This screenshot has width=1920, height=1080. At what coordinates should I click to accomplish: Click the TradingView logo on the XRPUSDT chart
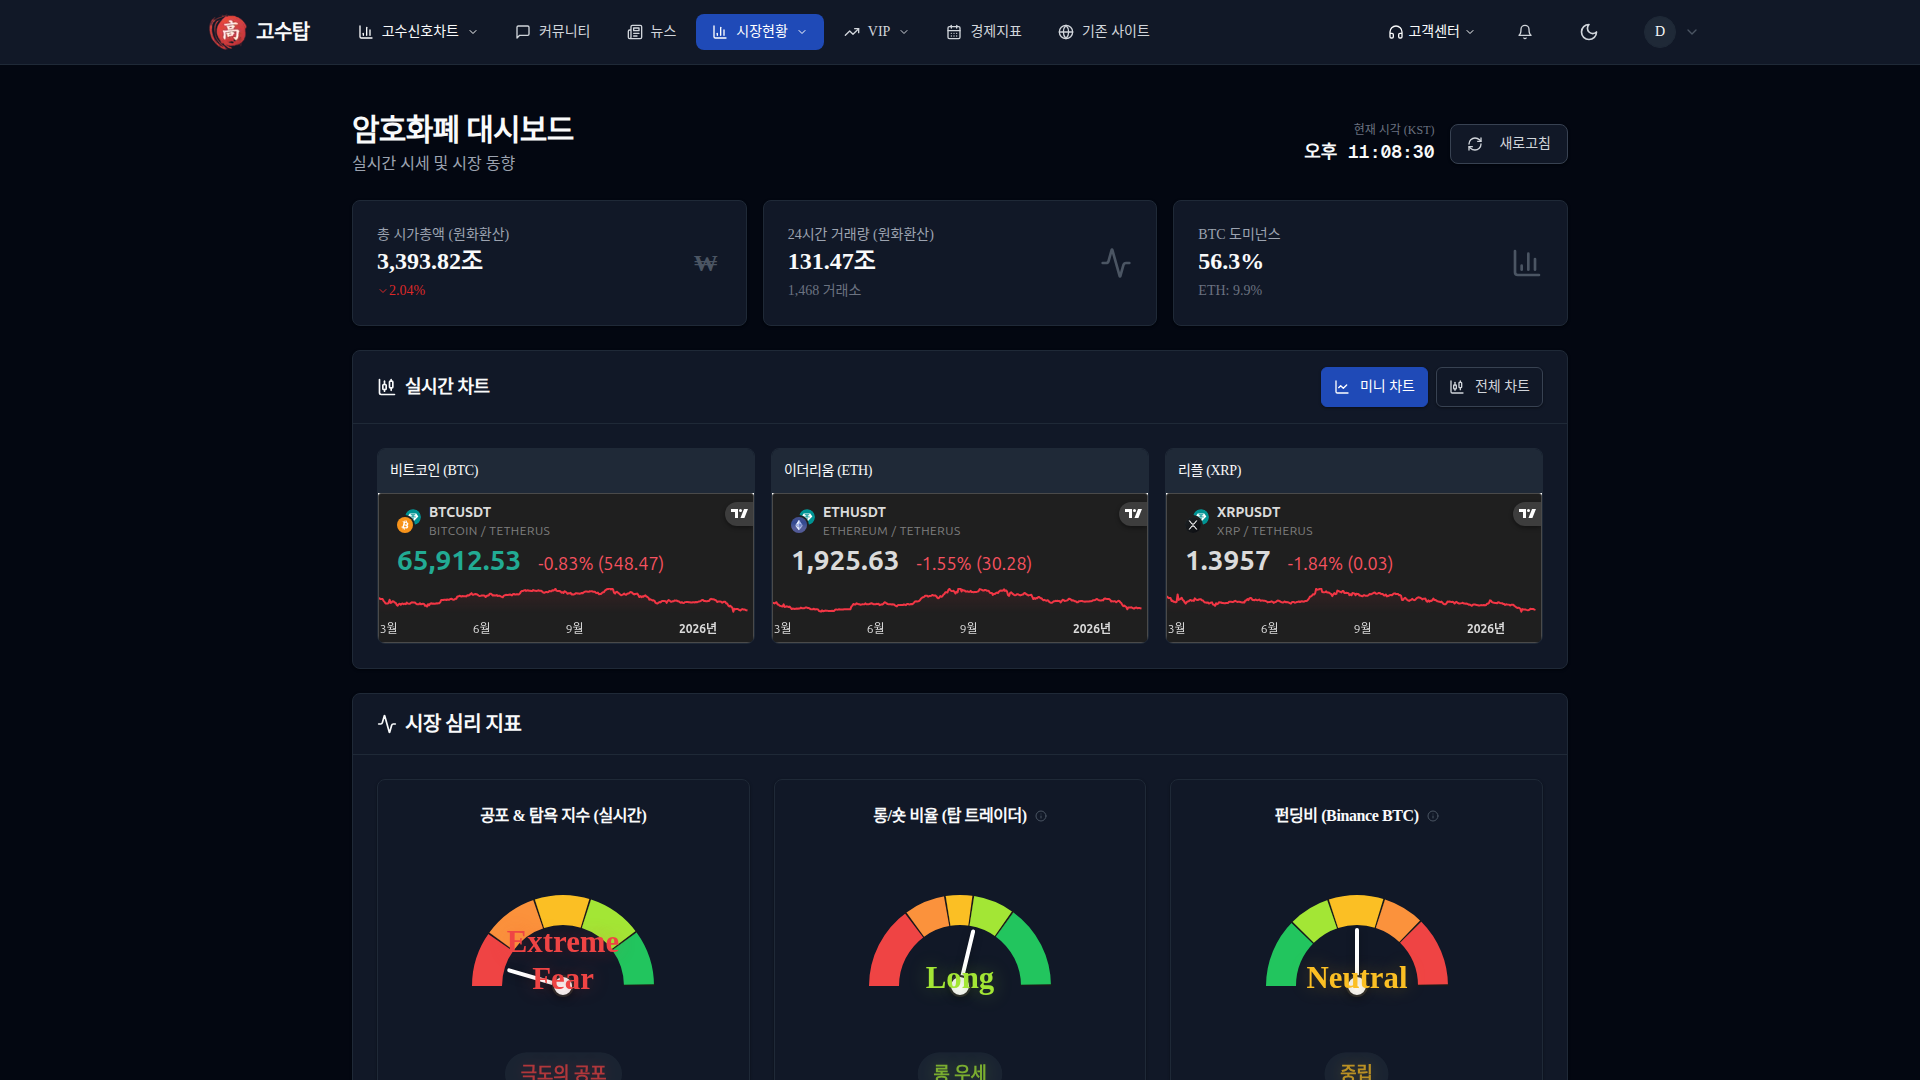(1527, 513)
